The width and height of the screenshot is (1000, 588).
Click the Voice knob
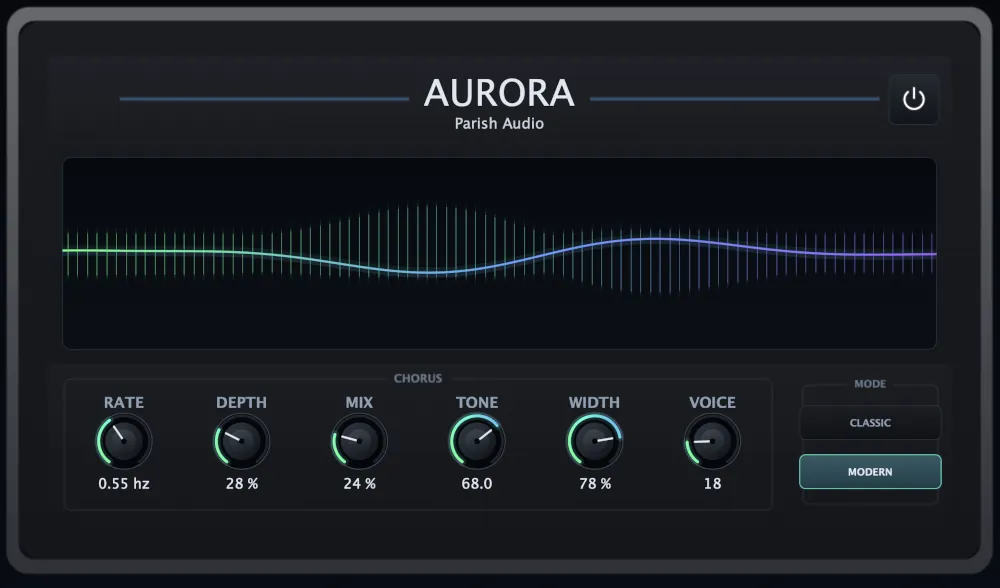tap(712, 441)
